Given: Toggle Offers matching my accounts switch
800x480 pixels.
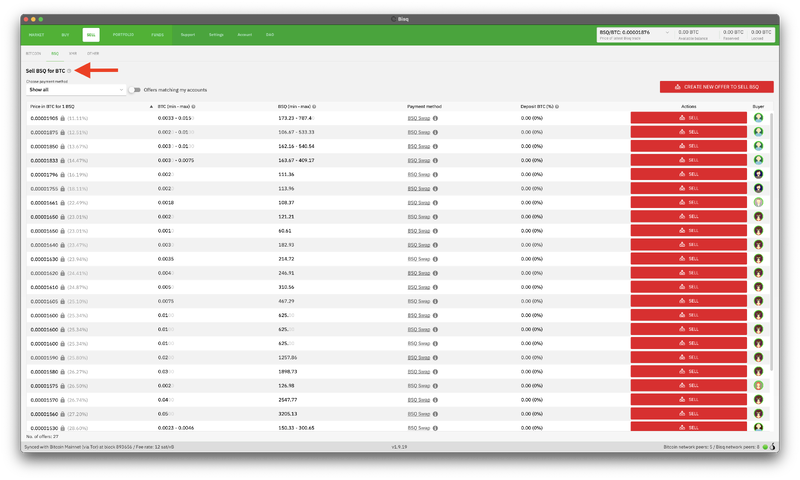Looking at the screenshot, I should click(x=134, y=89).
